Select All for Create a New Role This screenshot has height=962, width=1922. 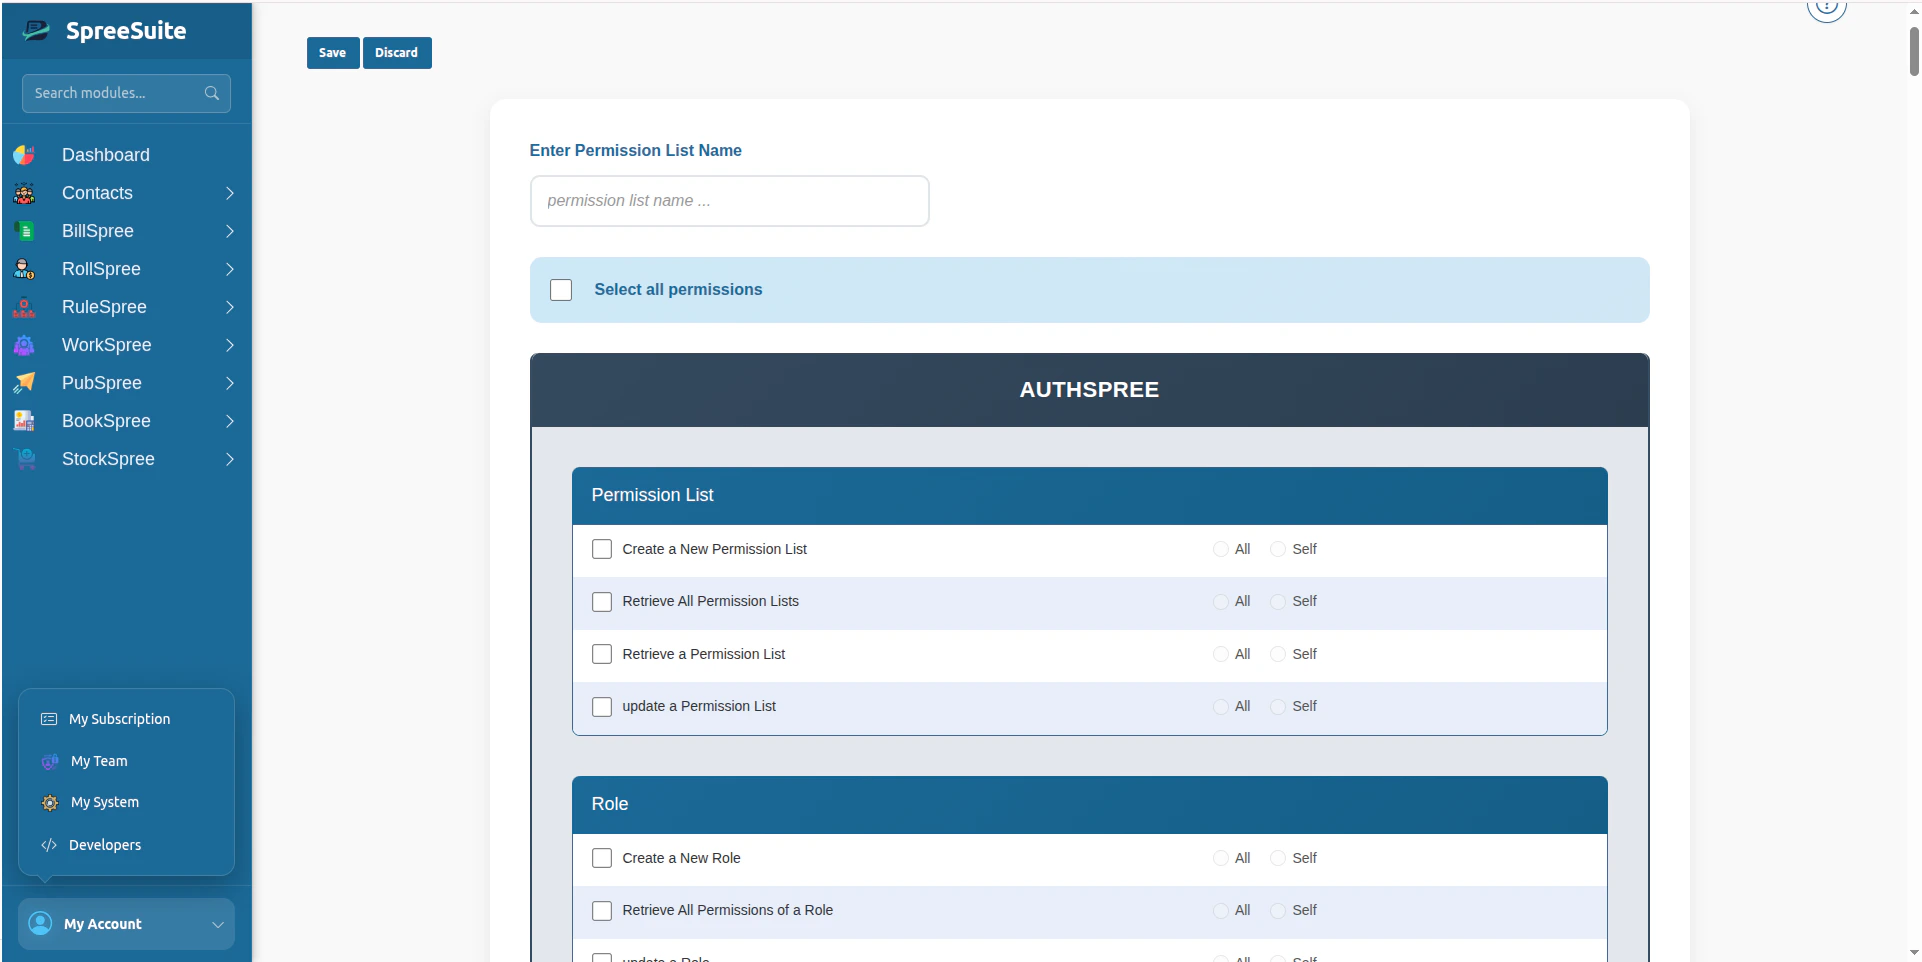click(x=1220, y=858)
